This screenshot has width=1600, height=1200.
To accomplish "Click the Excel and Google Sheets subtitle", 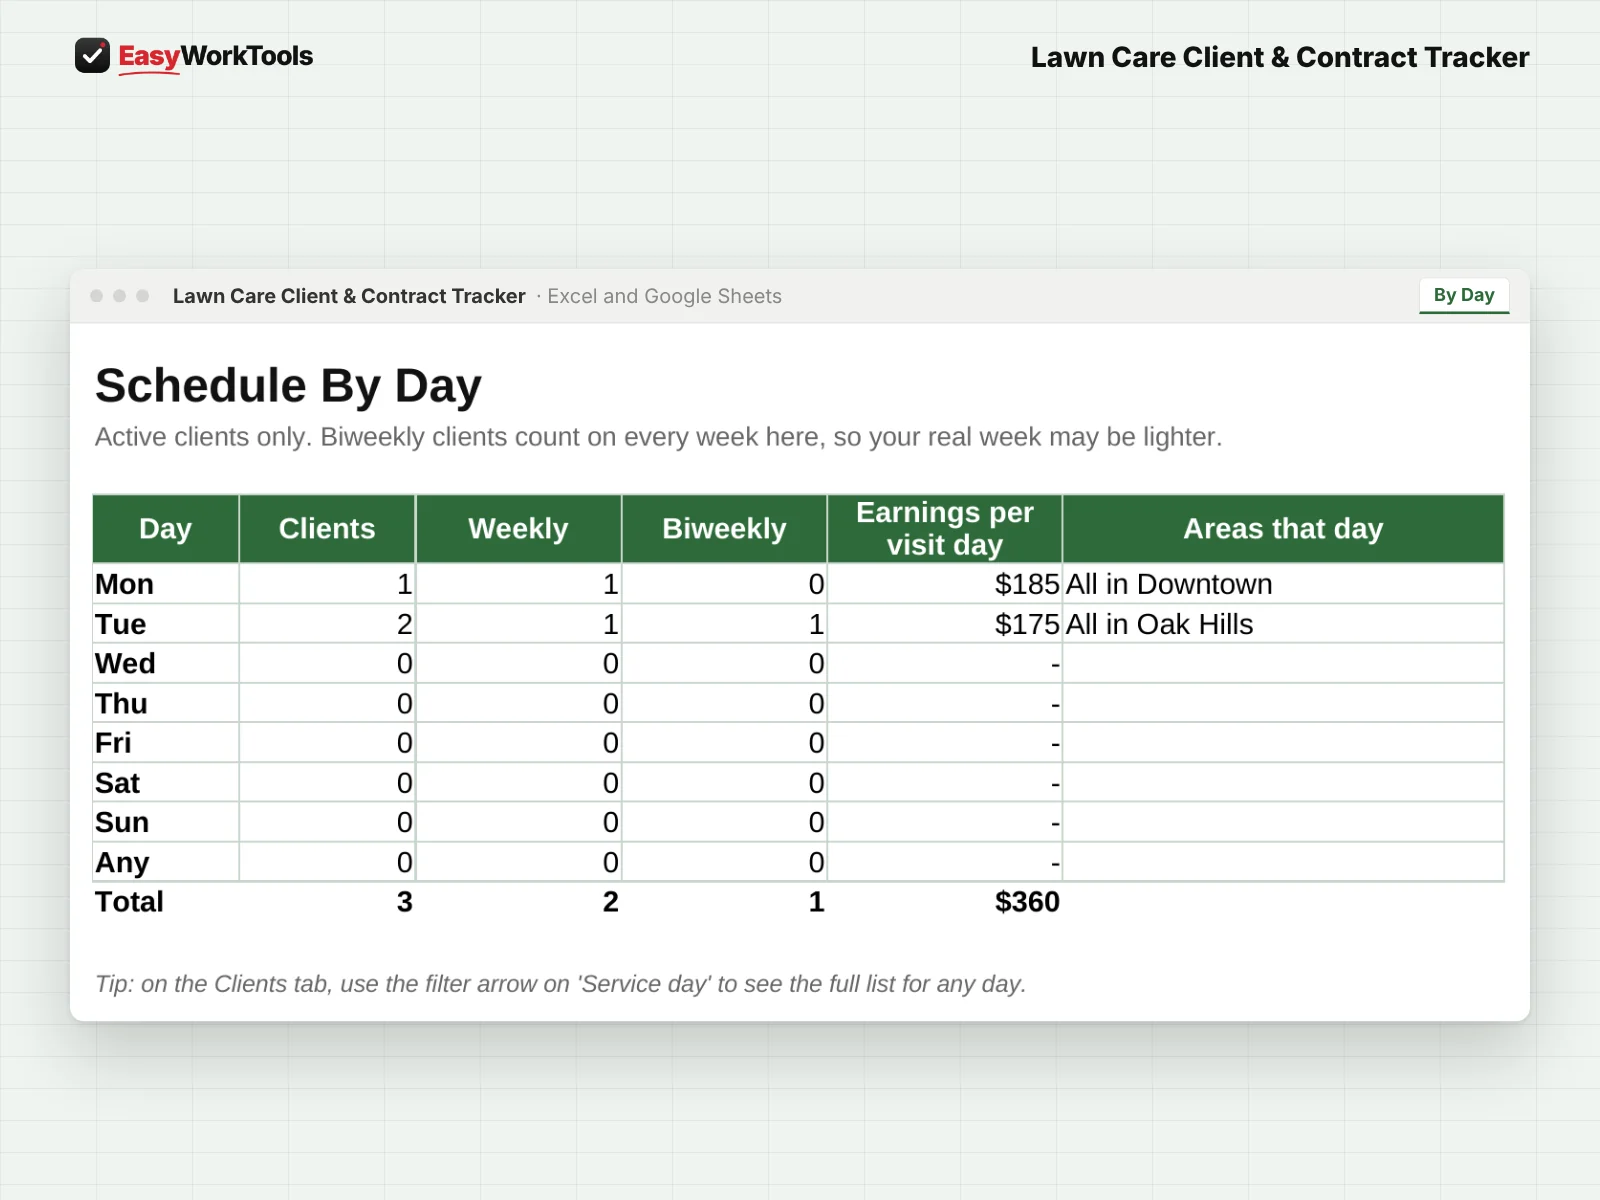I will click(664, 296).
